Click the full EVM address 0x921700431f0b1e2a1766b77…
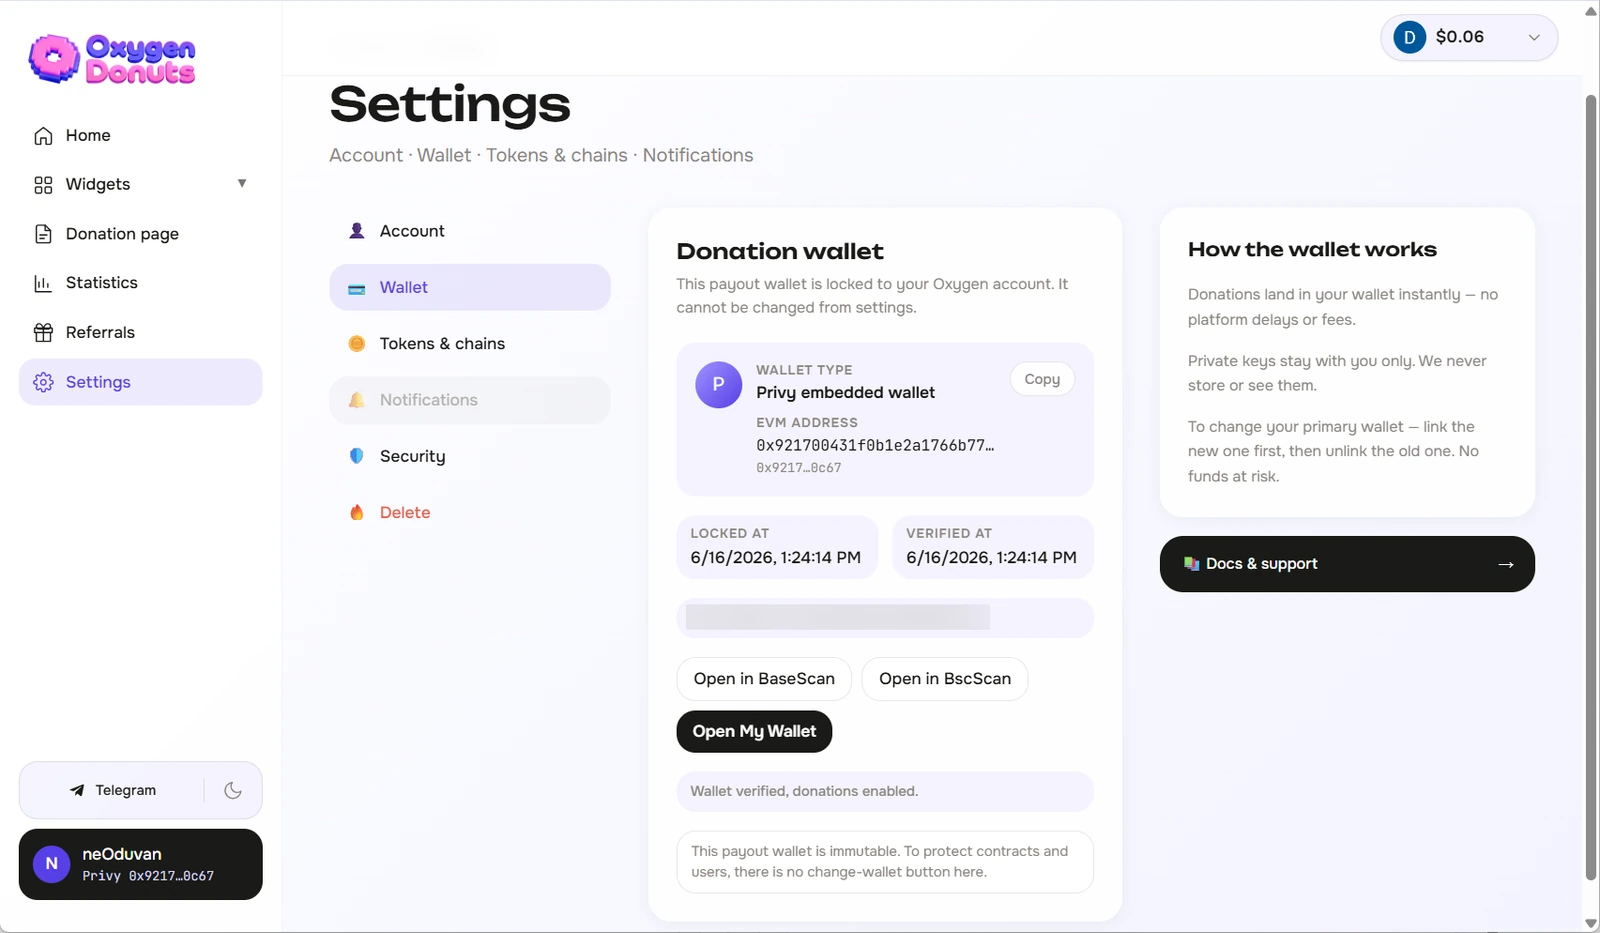This screenshot has width=1600, height=933. 875,445
